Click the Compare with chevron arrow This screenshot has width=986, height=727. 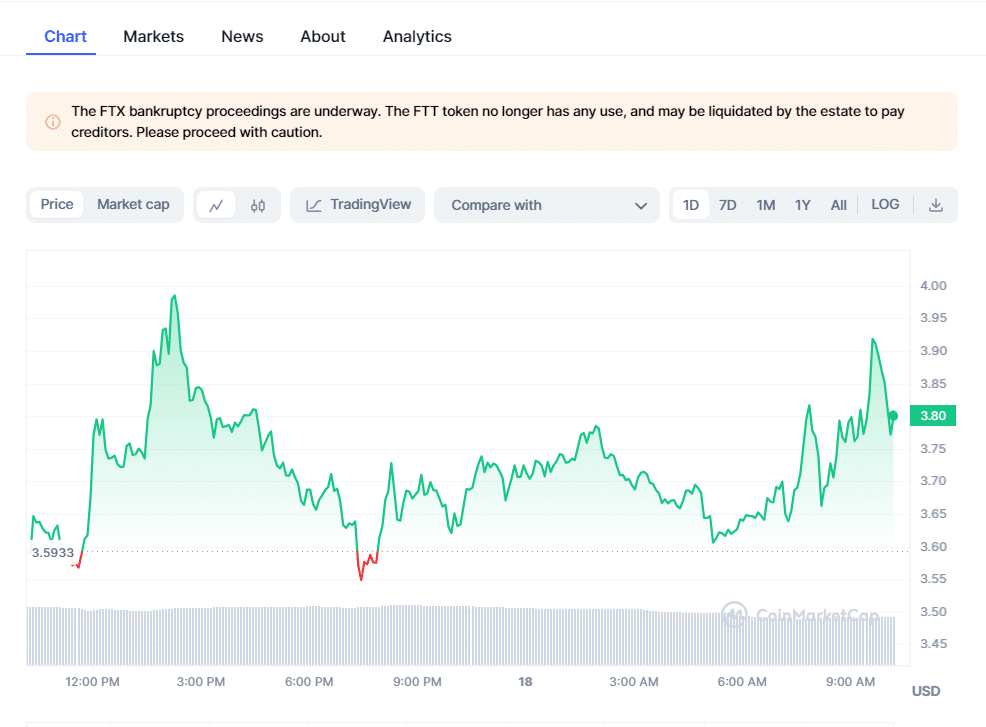point(641,206)
